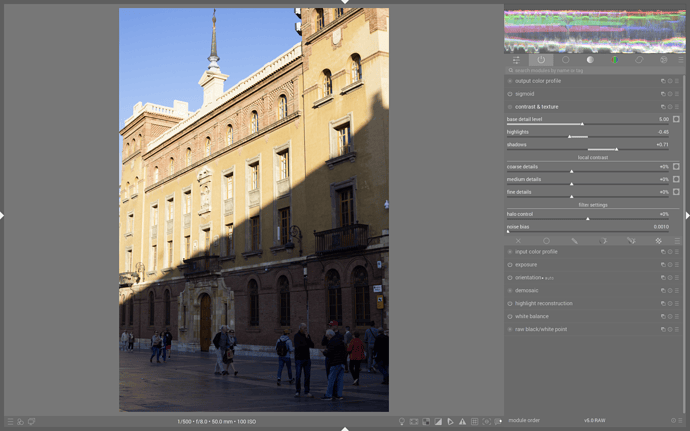This screenshot has height=431, width=690.
Task: Expand the orientation module
Action: pyautogui.click(x=528, y=278)
